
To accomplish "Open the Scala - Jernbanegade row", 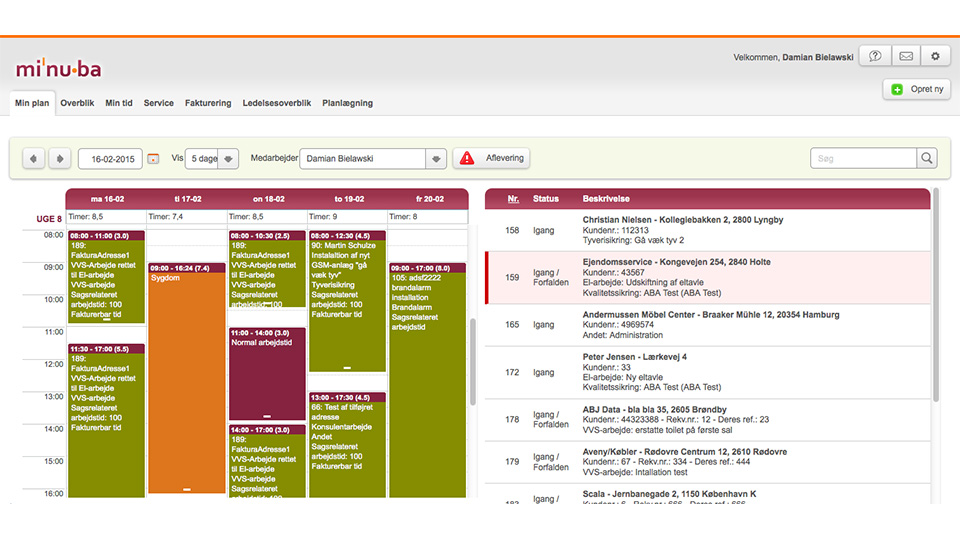I will (708, 495).
